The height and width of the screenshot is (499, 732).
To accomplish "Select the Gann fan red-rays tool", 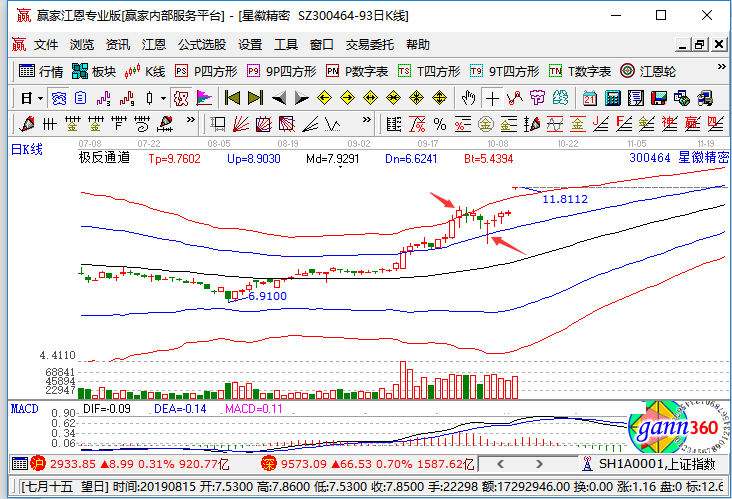I will [241, 124].
